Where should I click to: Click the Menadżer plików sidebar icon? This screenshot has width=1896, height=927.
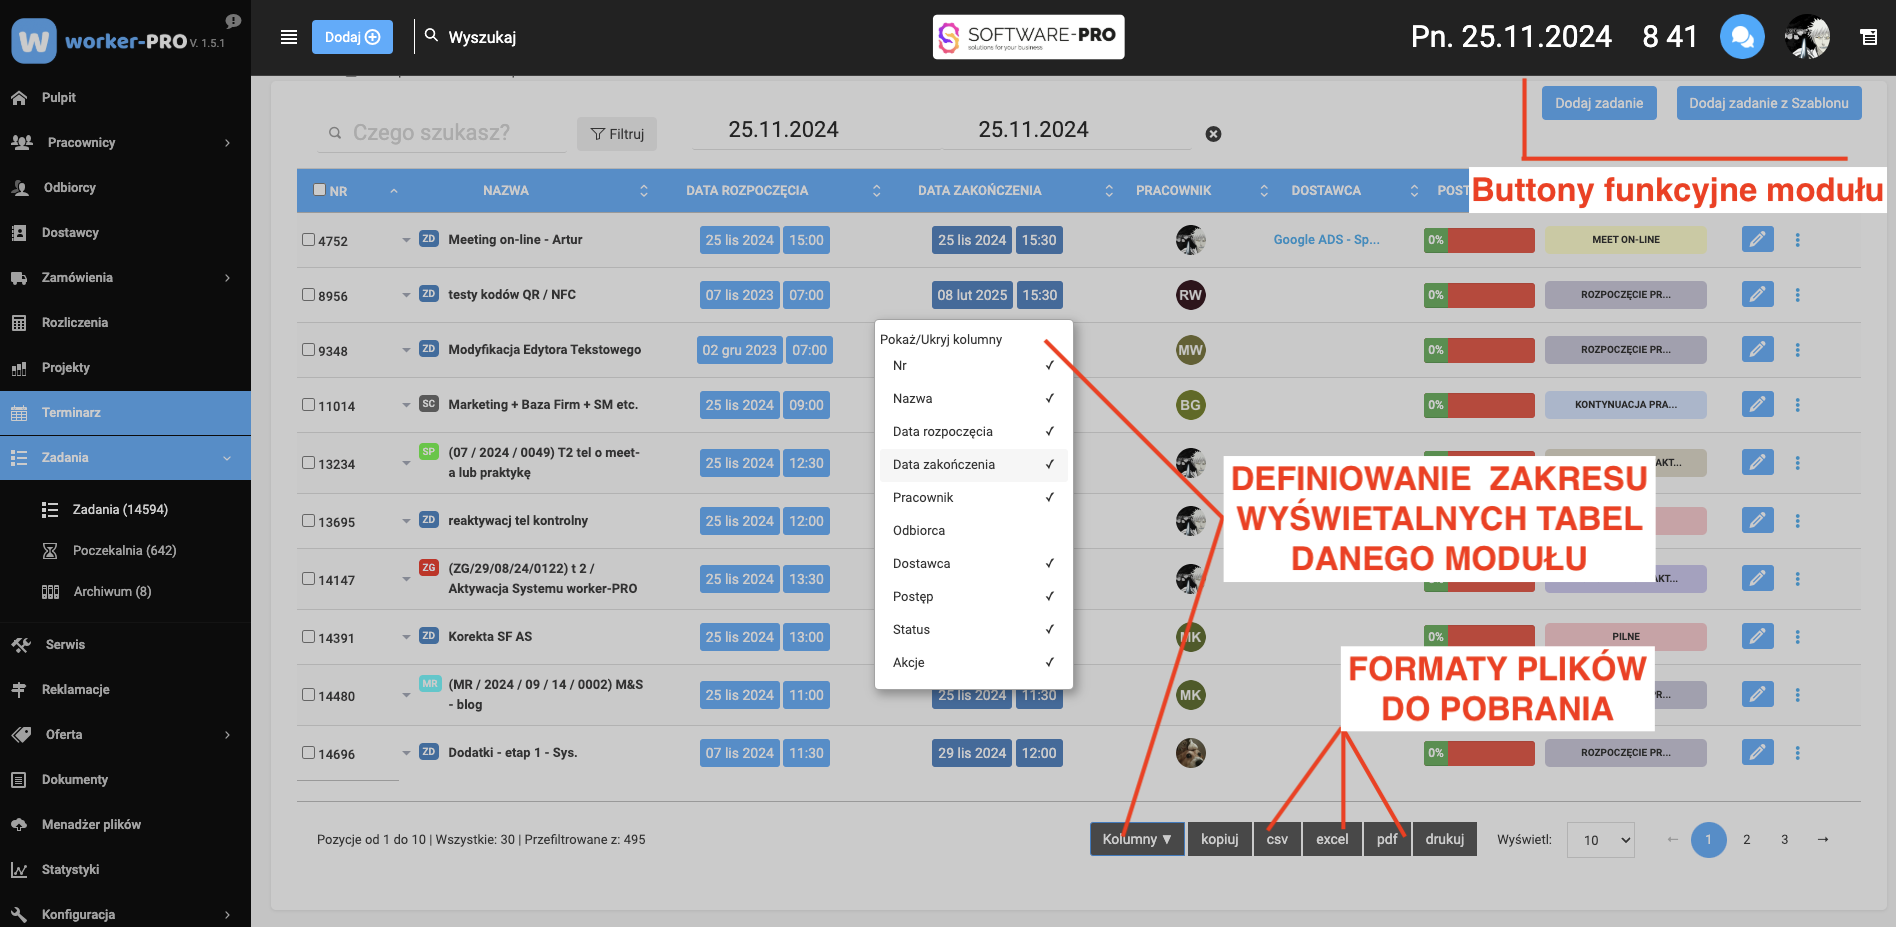[19, 825]
